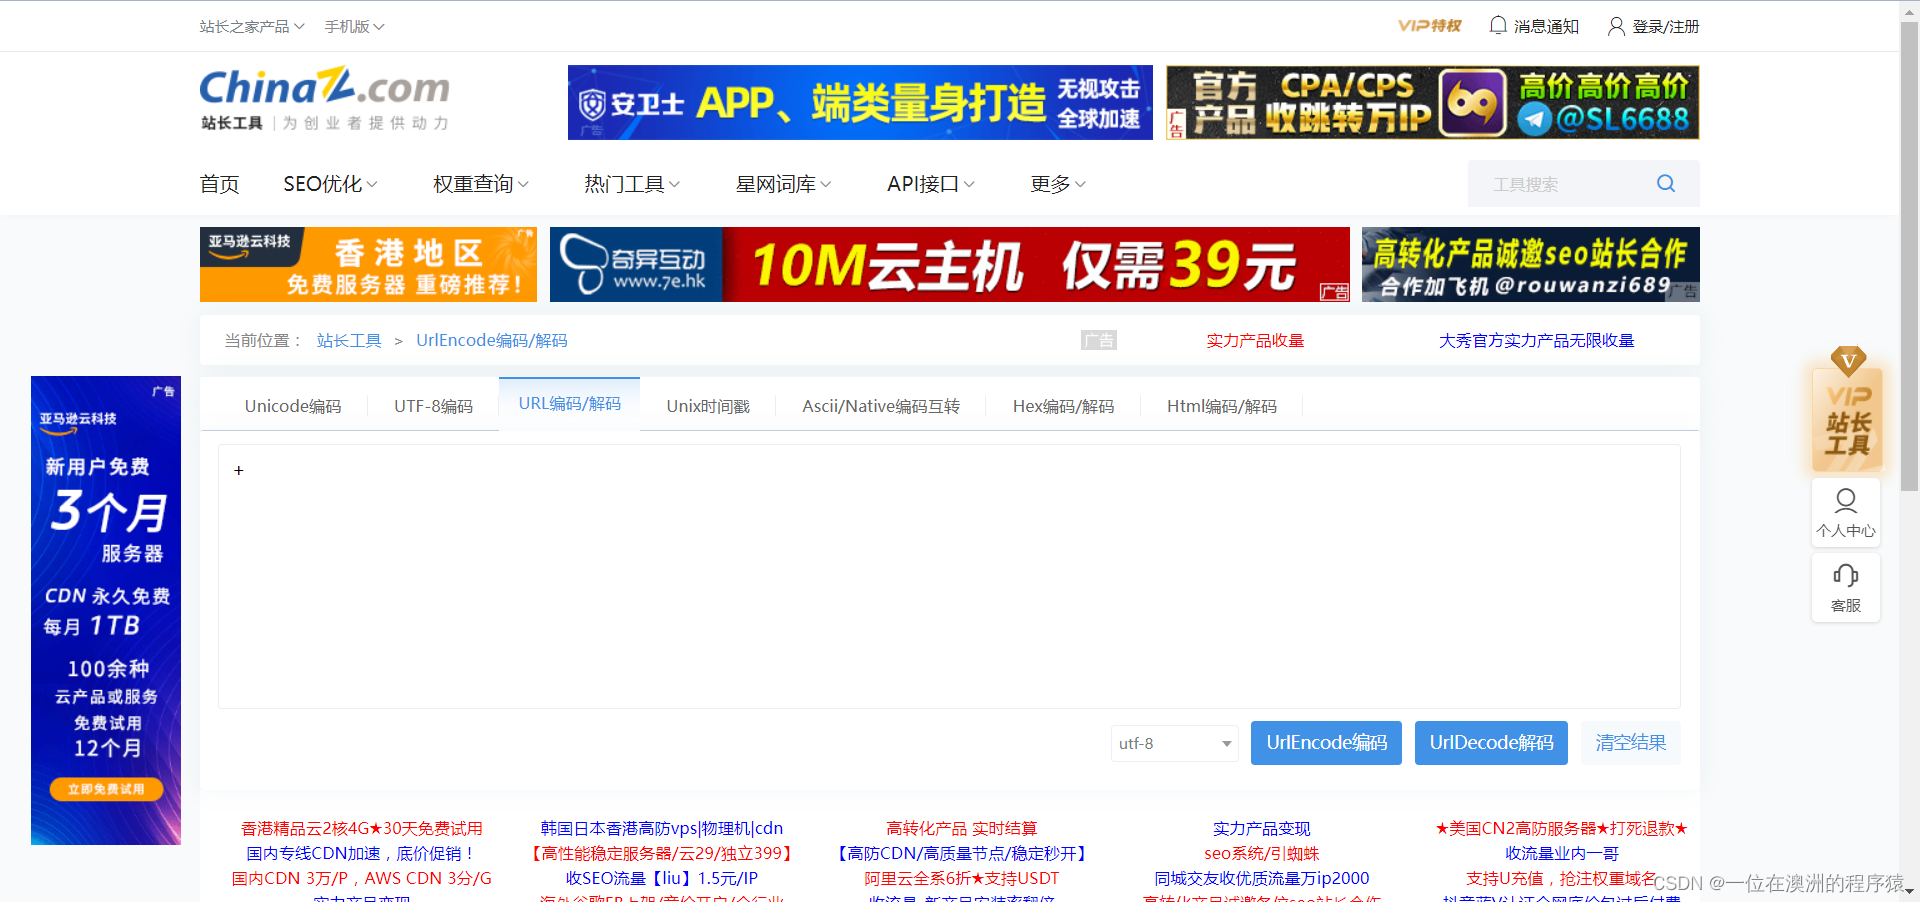Open the 个人中心 personal center icon
This screenshot has width=1920, height=902.
tap(1846, 512)
